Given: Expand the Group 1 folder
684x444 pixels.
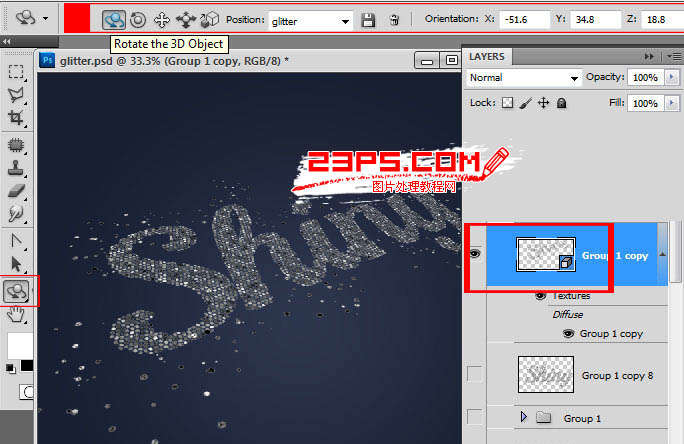Looking at the screenshot, I should (525, 417).
